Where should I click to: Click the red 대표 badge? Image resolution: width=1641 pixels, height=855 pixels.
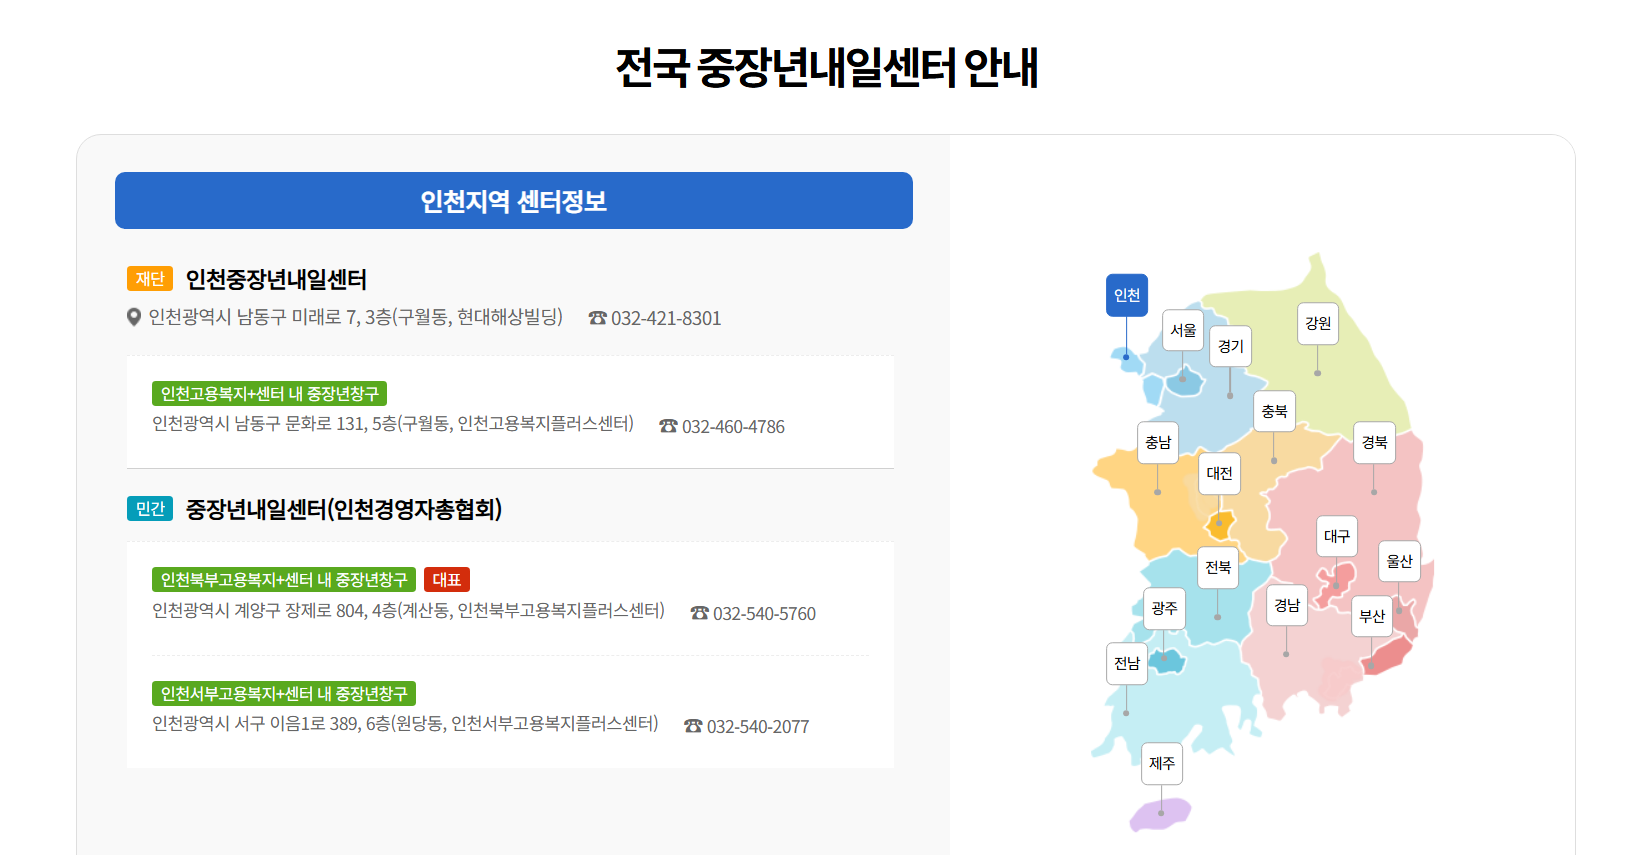tap(447, 580)
